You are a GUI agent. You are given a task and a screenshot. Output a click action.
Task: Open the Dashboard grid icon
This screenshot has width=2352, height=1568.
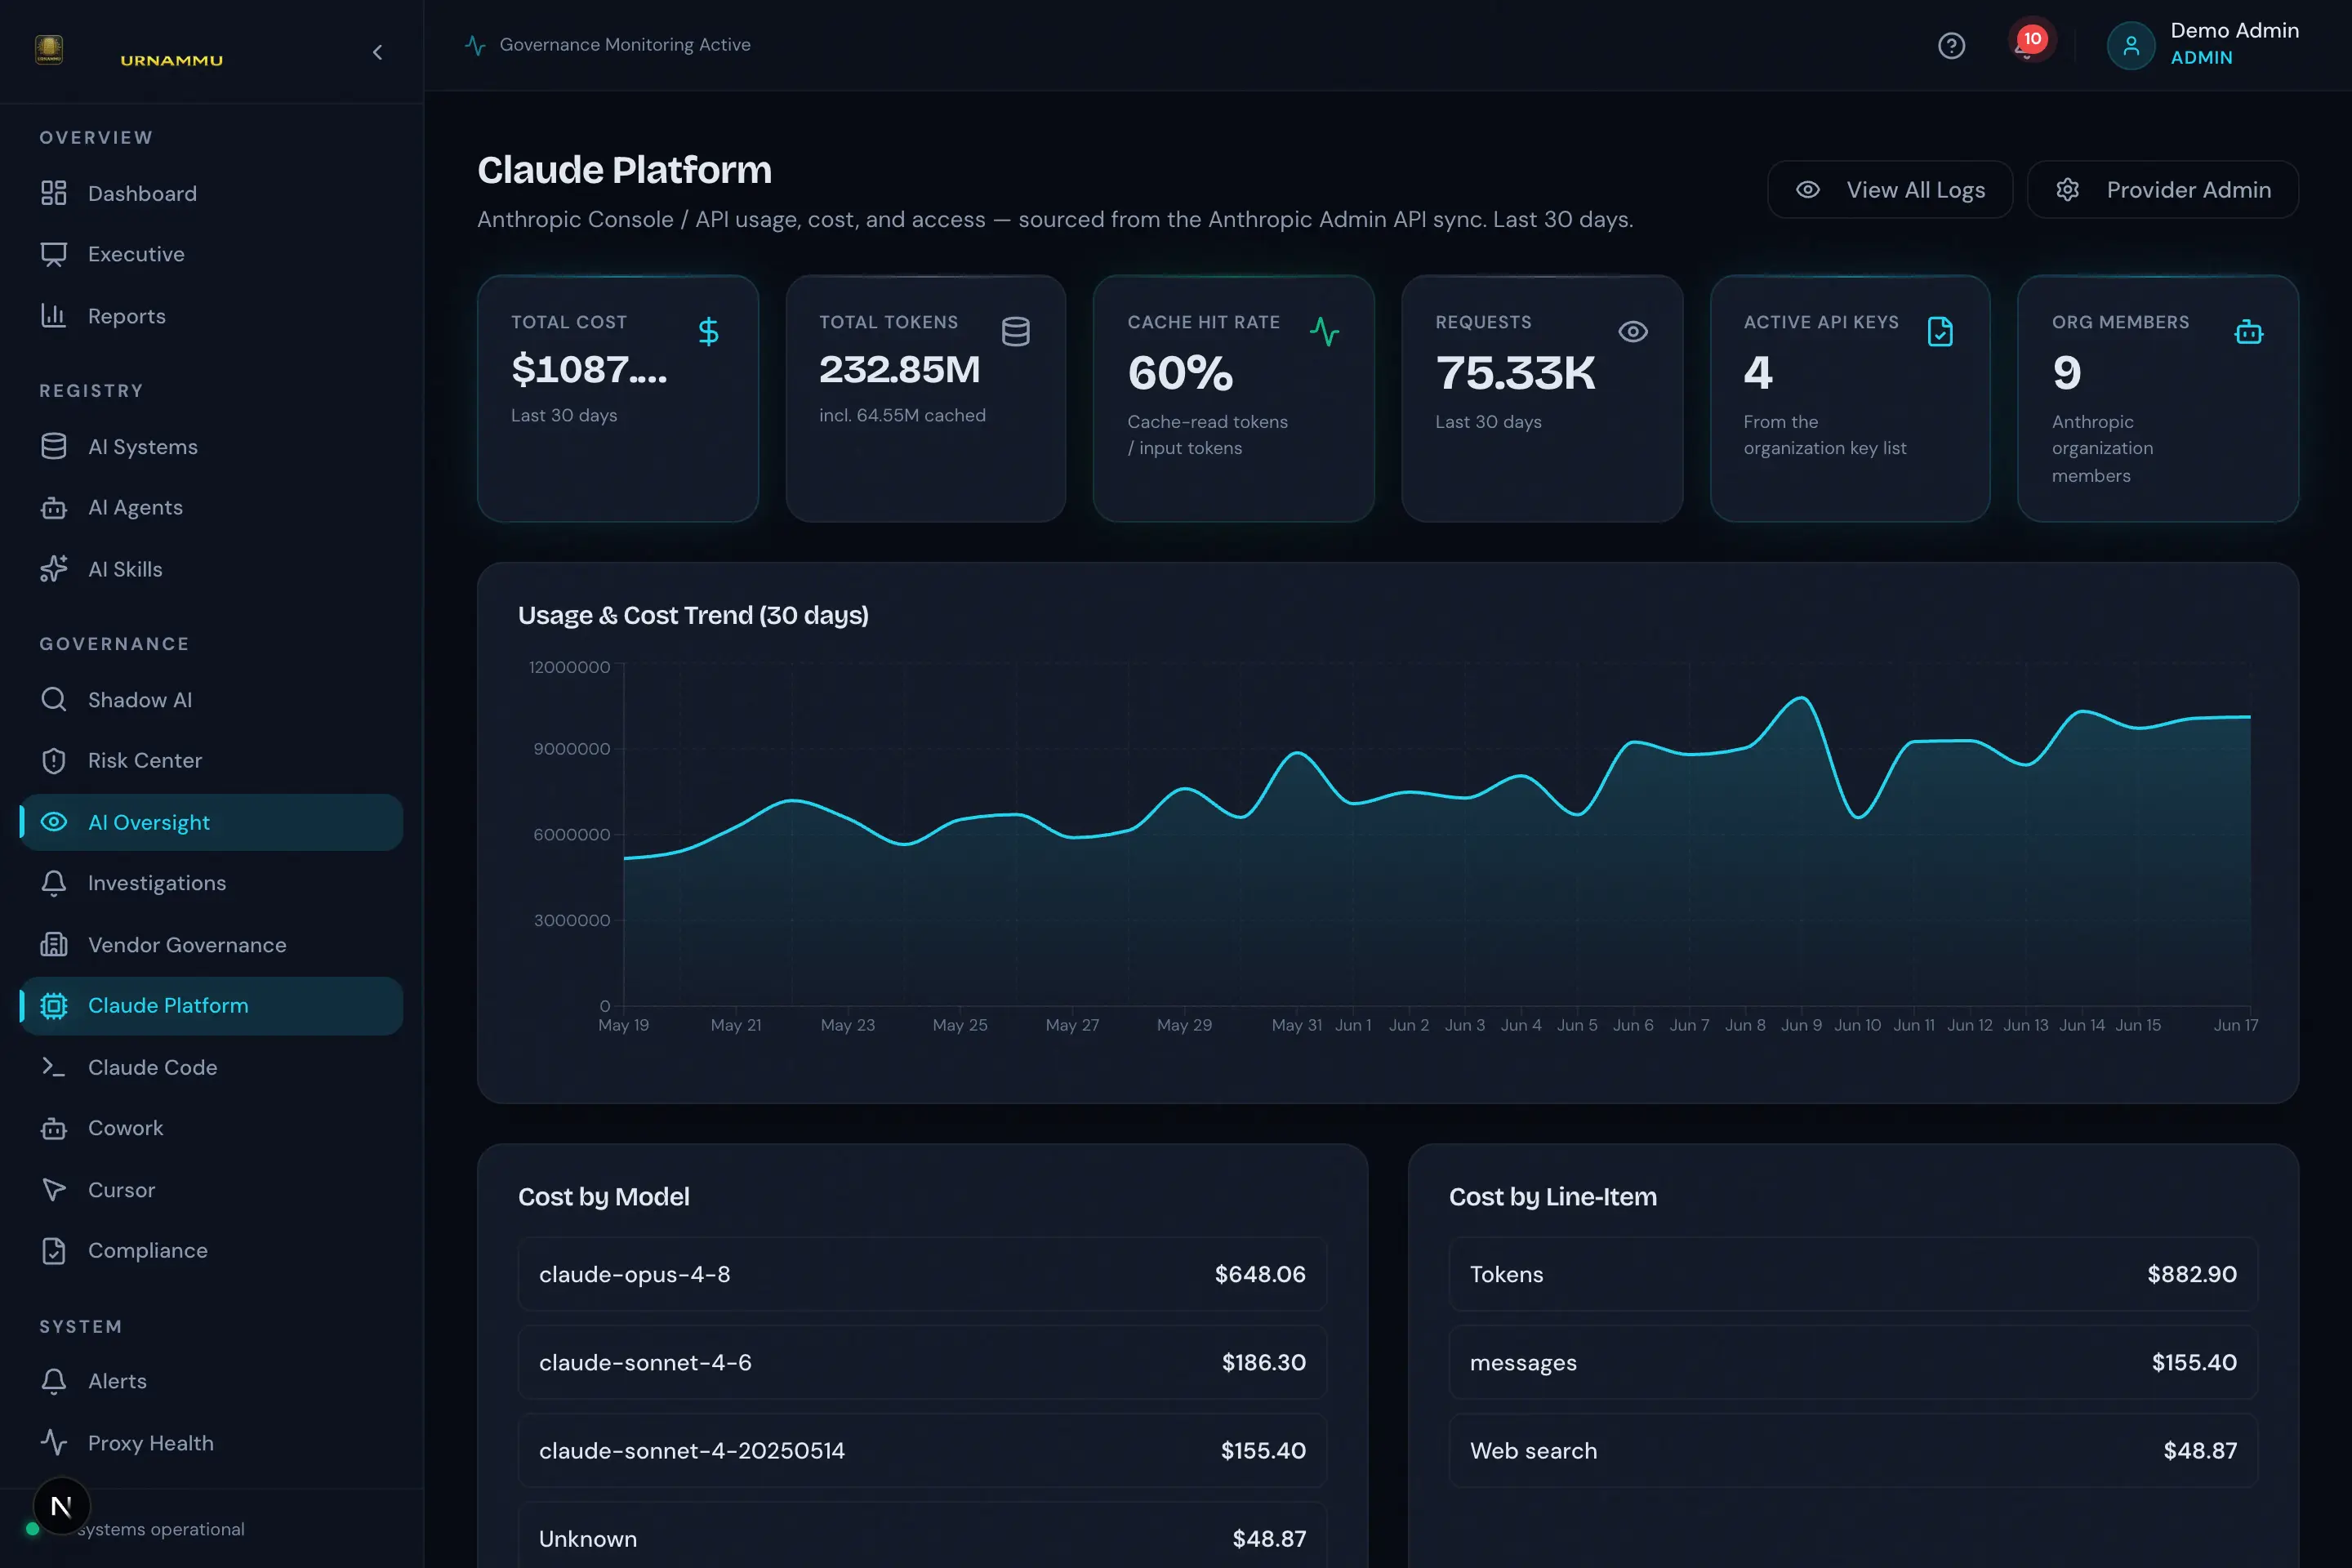click(54, 193)
